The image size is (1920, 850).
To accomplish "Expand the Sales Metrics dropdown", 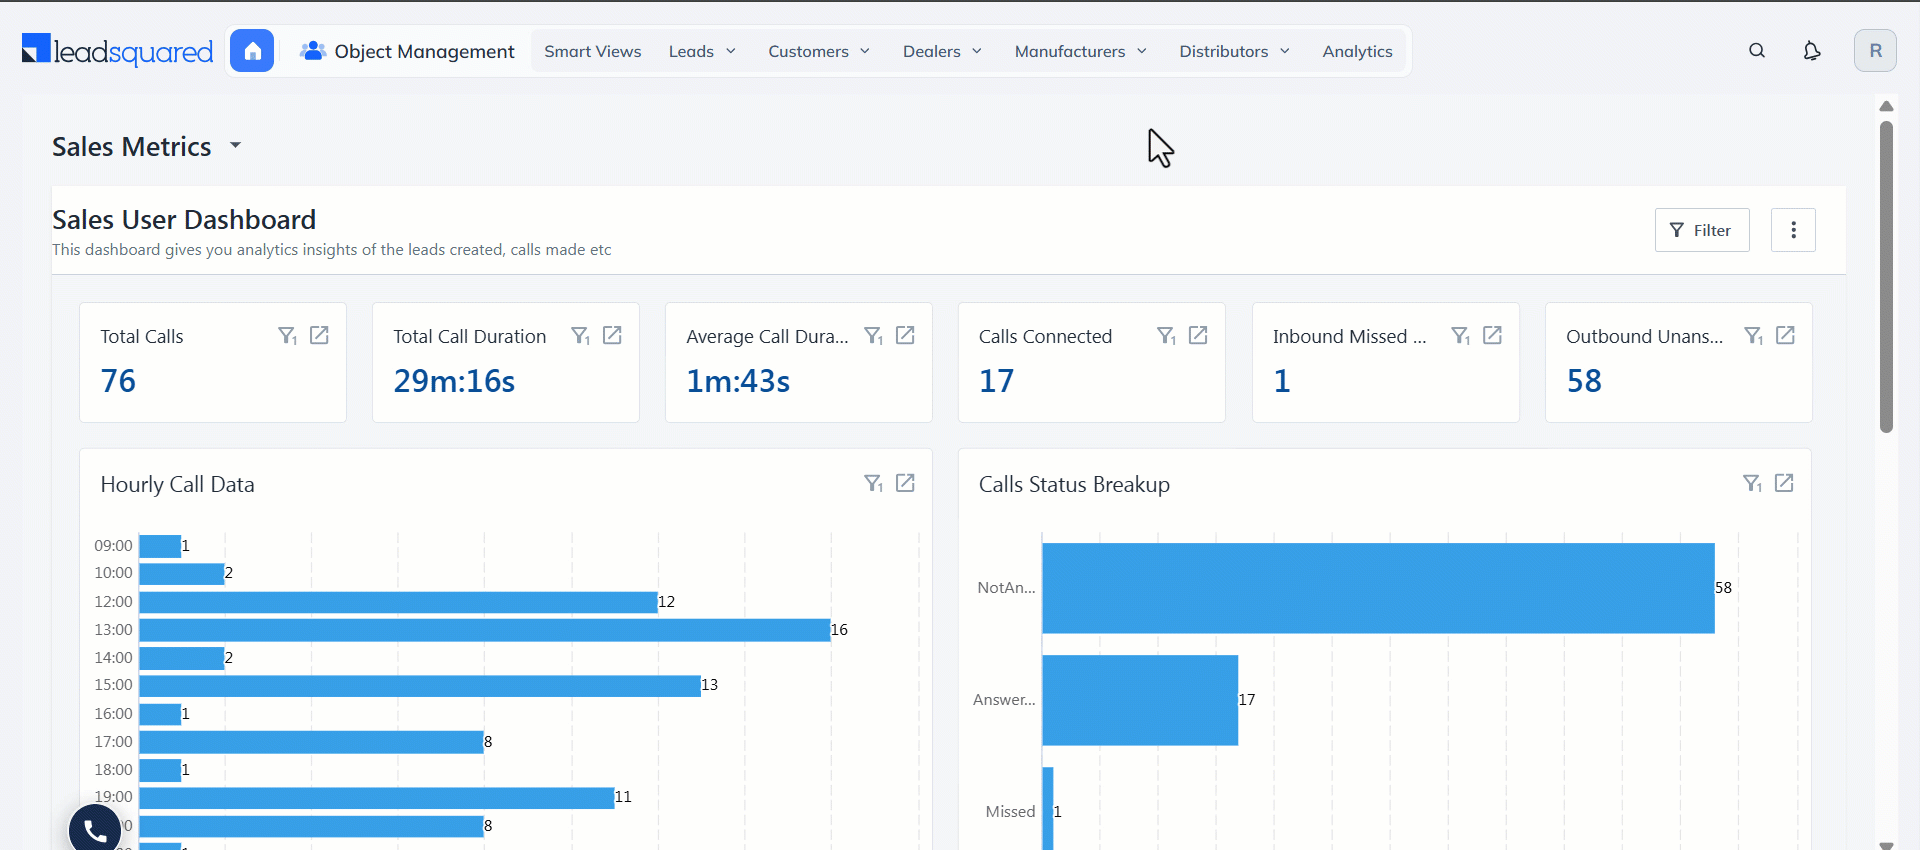I will click(x=235, y=146).
